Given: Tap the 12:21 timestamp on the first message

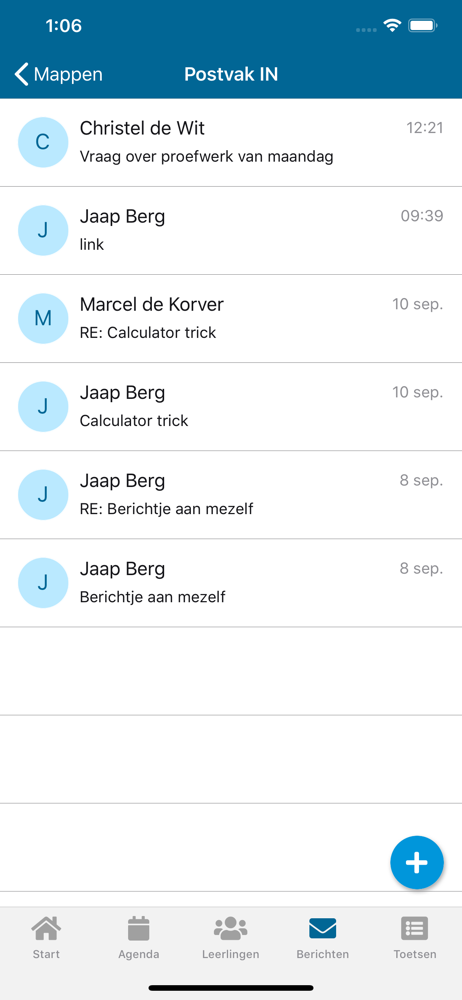Looking at the screenshot, I should [x=425, y=128].
